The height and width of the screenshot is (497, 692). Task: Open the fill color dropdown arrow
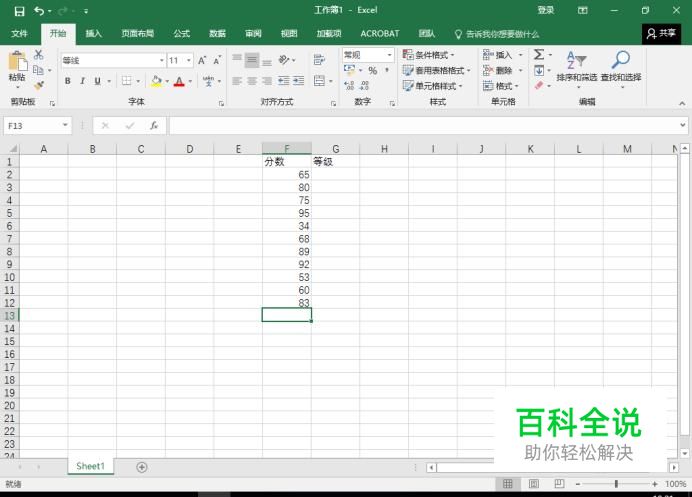tap(167, 81)
